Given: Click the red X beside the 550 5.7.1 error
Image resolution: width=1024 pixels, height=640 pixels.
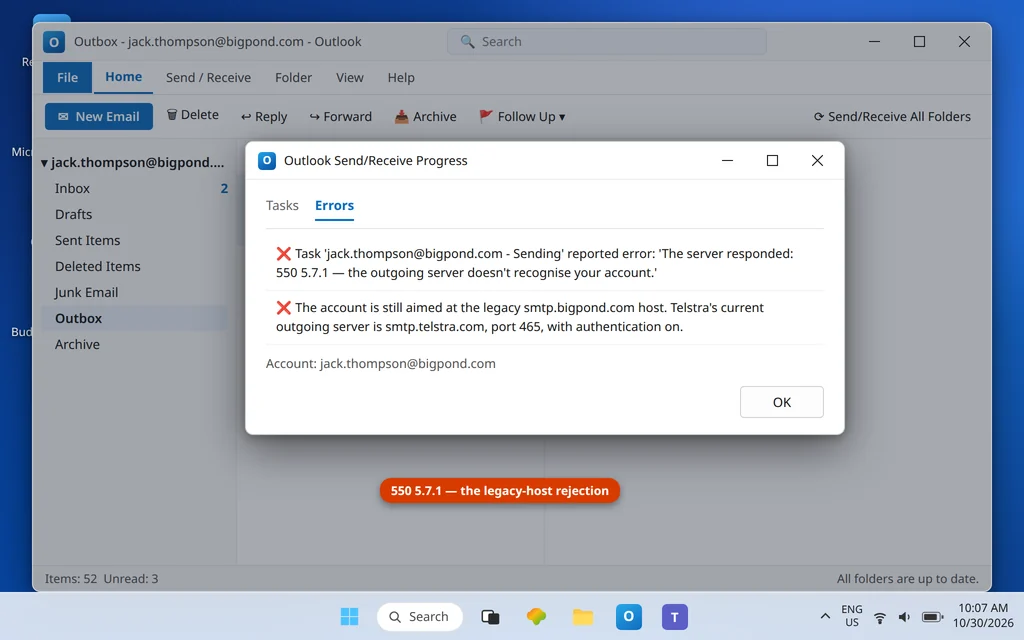Looking at the screenshot, I should point(283,254).
